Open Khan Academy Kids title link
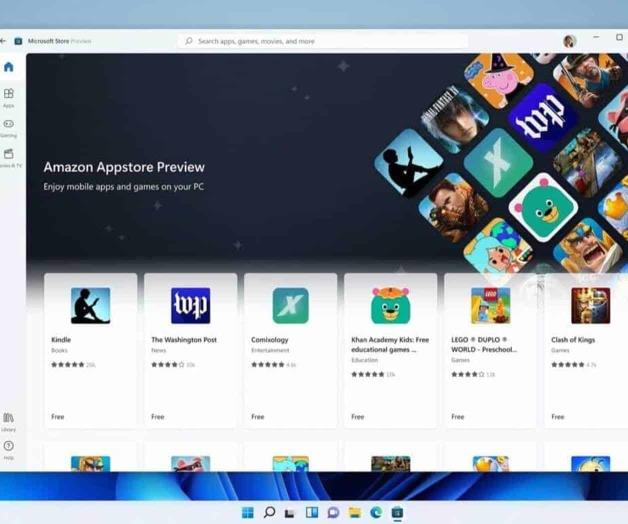This screenshot has height=524, width=628. 390,345
